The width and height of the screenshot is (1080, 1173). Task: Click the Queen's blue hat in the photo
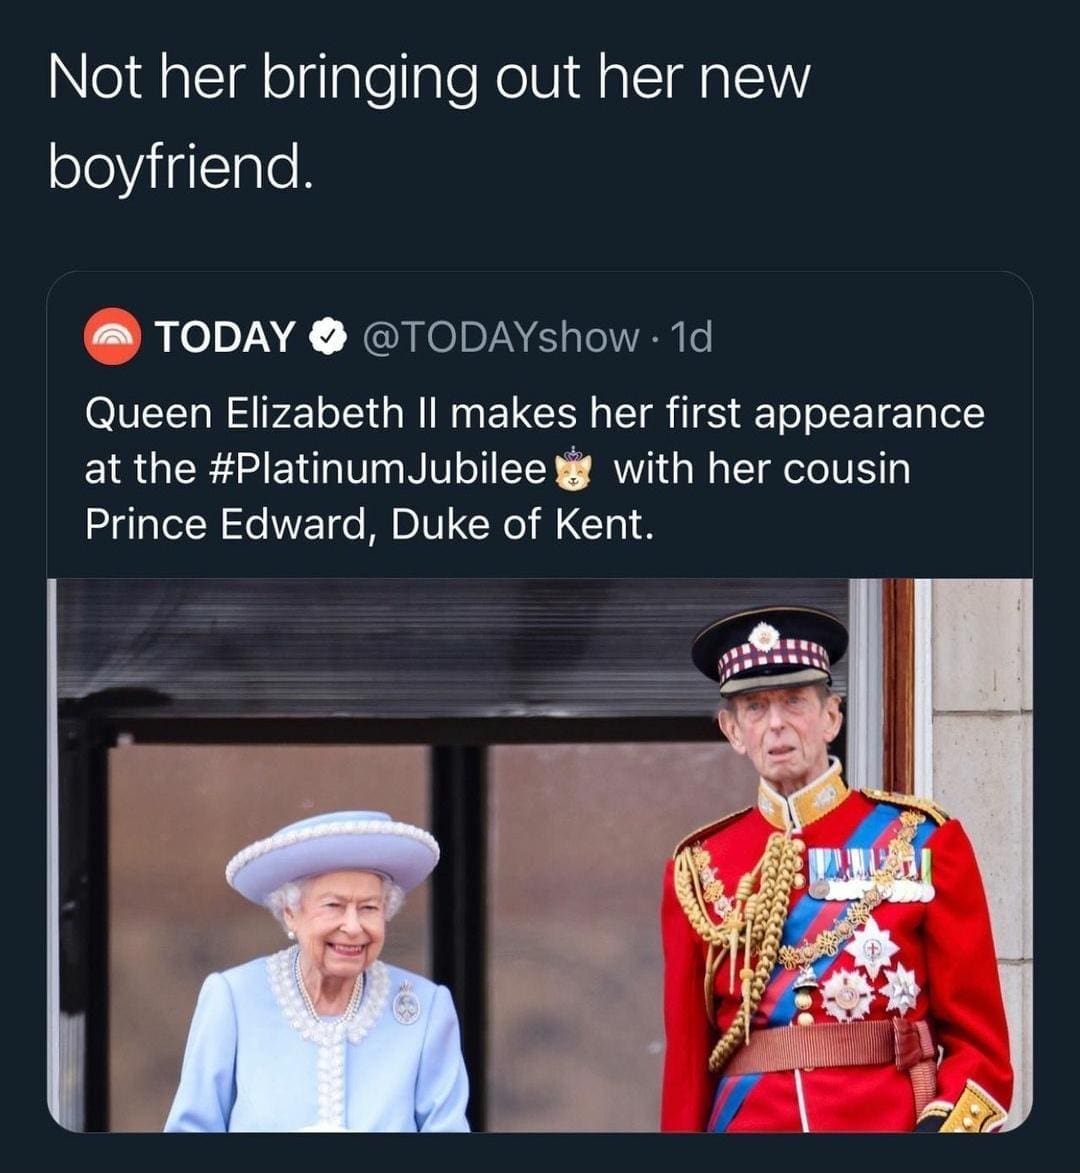[332, 850]
